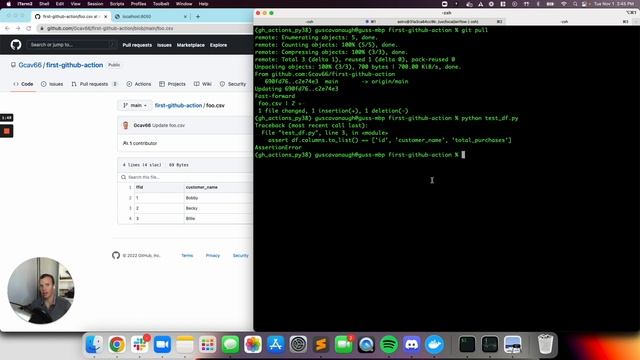Open Issues in GitHub header
Viewport: 640px width, 360px height.
pyautogui.click(x=164, y=45)
